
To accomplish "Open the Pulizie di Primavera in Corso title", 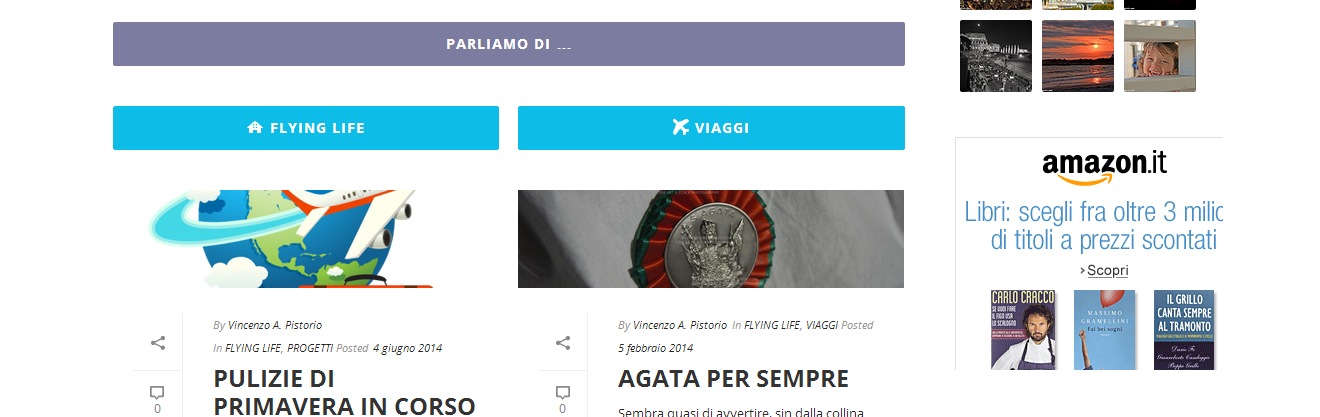I will click(344, 392).
